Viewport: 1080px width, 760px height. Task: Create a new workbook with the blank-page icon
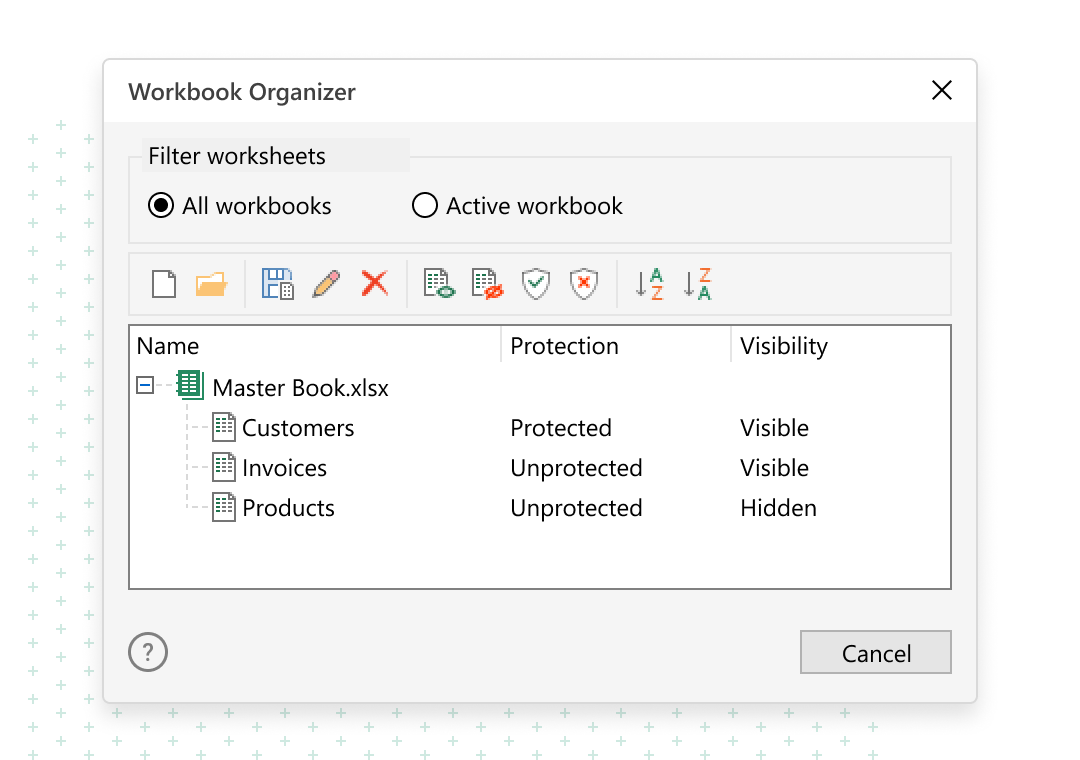pyautogui.click(x=165, y=283)
